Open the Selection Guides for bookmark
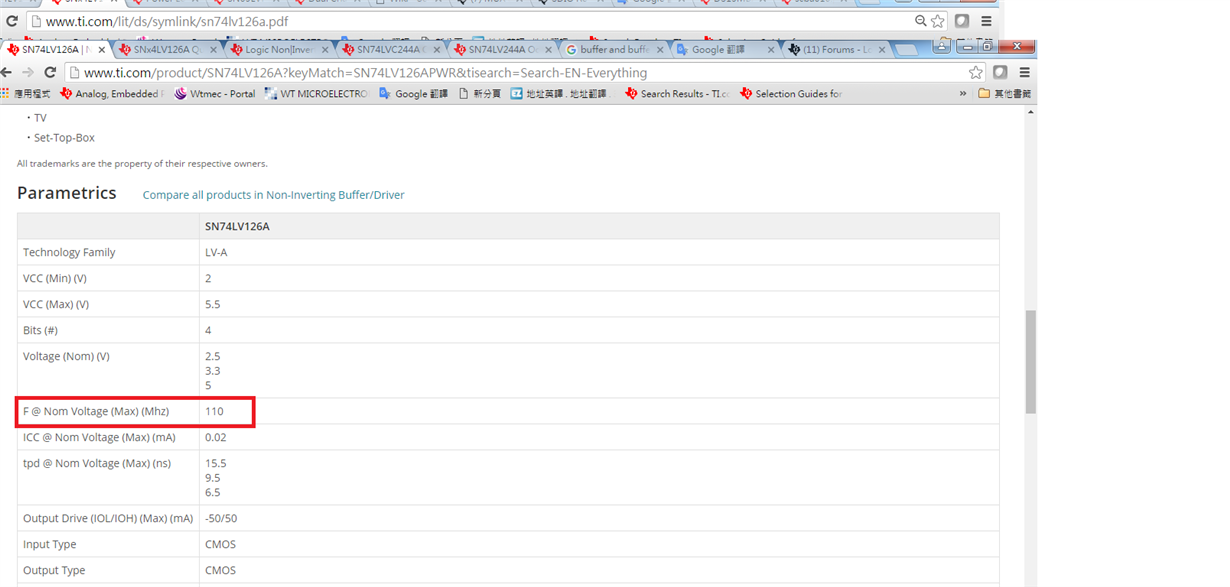This screenshot has width=1230, height=587. click(x=791, y=94)
